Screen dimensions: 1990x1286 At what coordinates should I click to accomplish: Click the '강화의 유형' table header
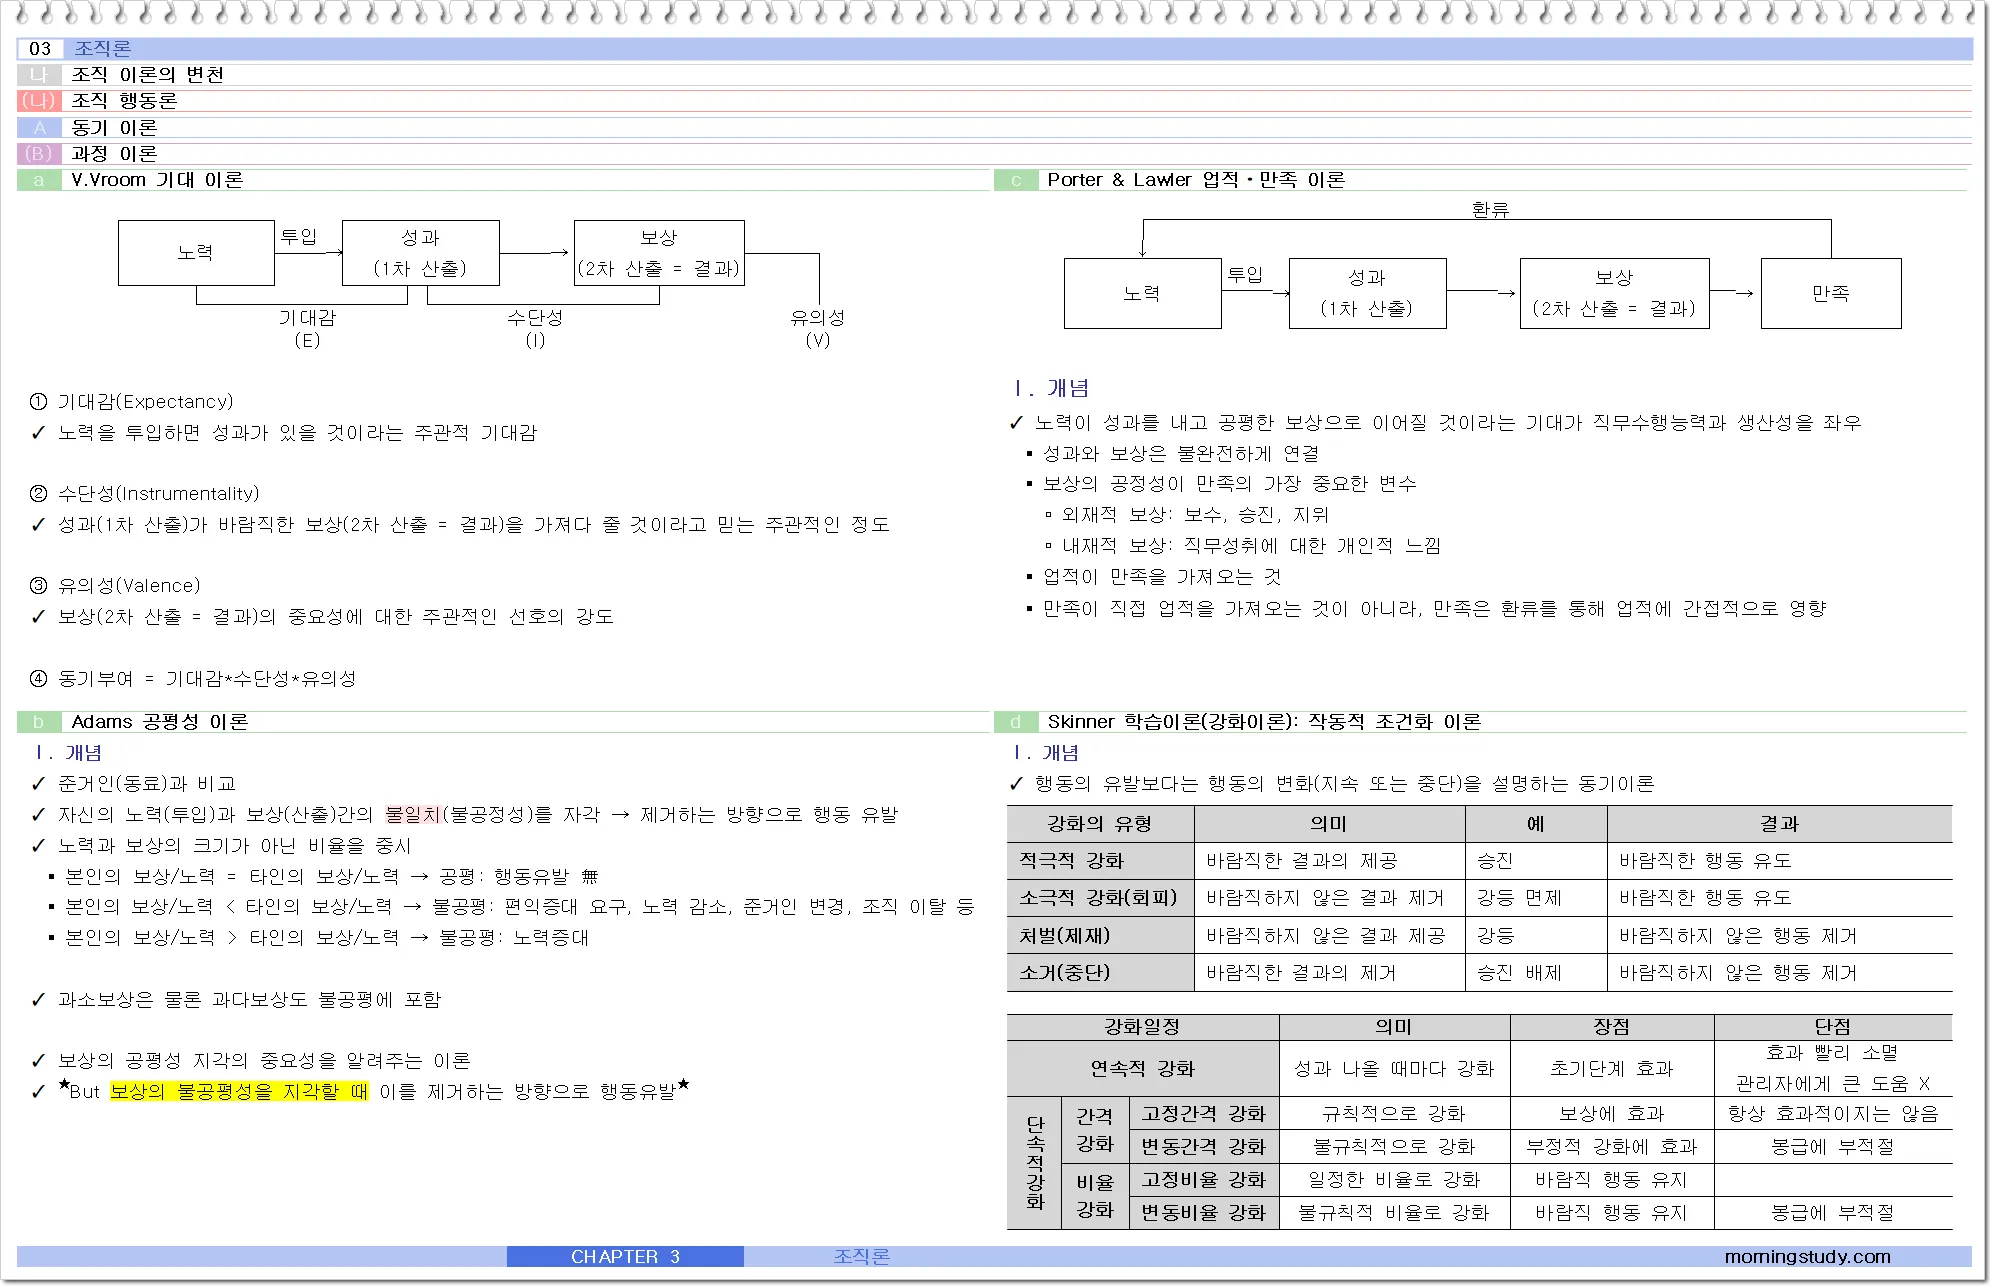[x=1100, y=824]
